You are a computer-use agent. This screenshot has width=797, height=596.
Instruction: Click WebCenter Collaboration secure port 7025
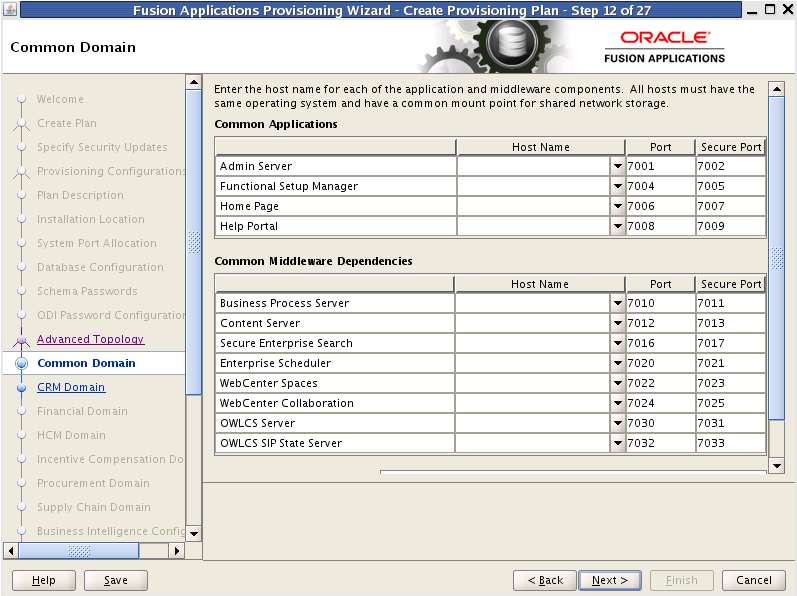click(730, 403)
